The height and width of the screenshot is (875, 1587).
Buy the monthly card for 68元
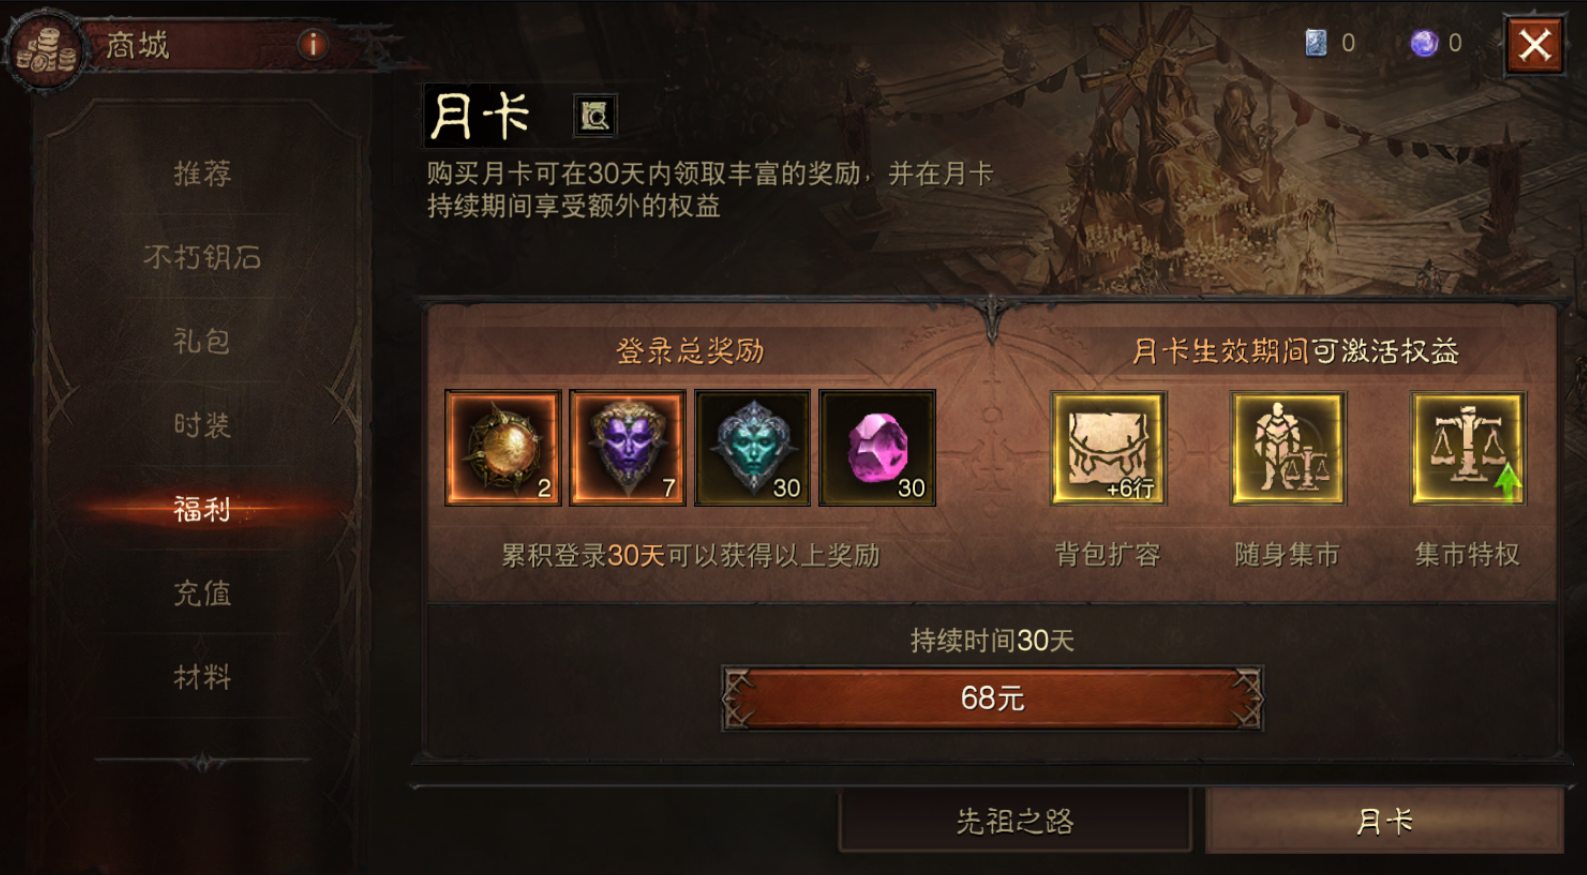[992, 698]
